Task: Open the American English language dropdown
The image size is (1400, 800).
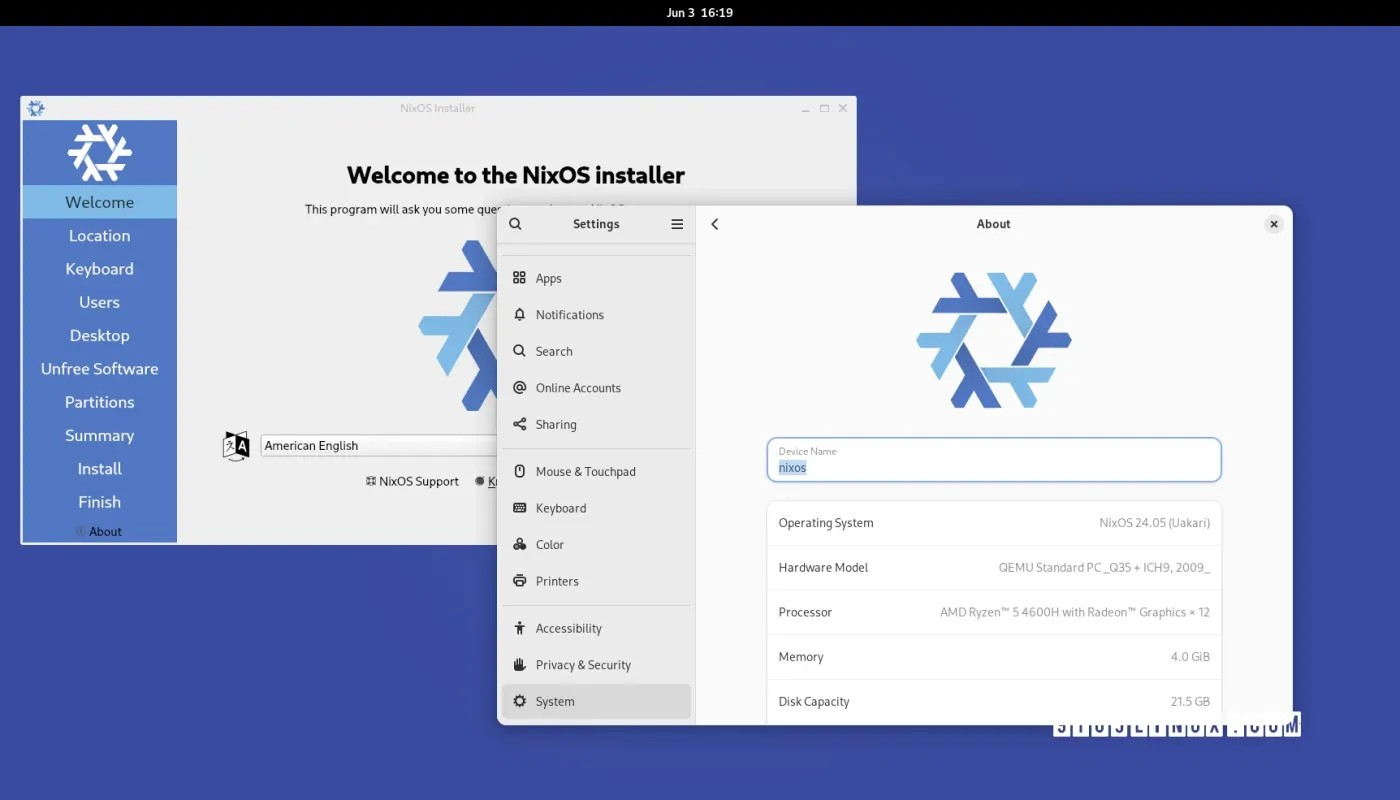Action: 380,446
